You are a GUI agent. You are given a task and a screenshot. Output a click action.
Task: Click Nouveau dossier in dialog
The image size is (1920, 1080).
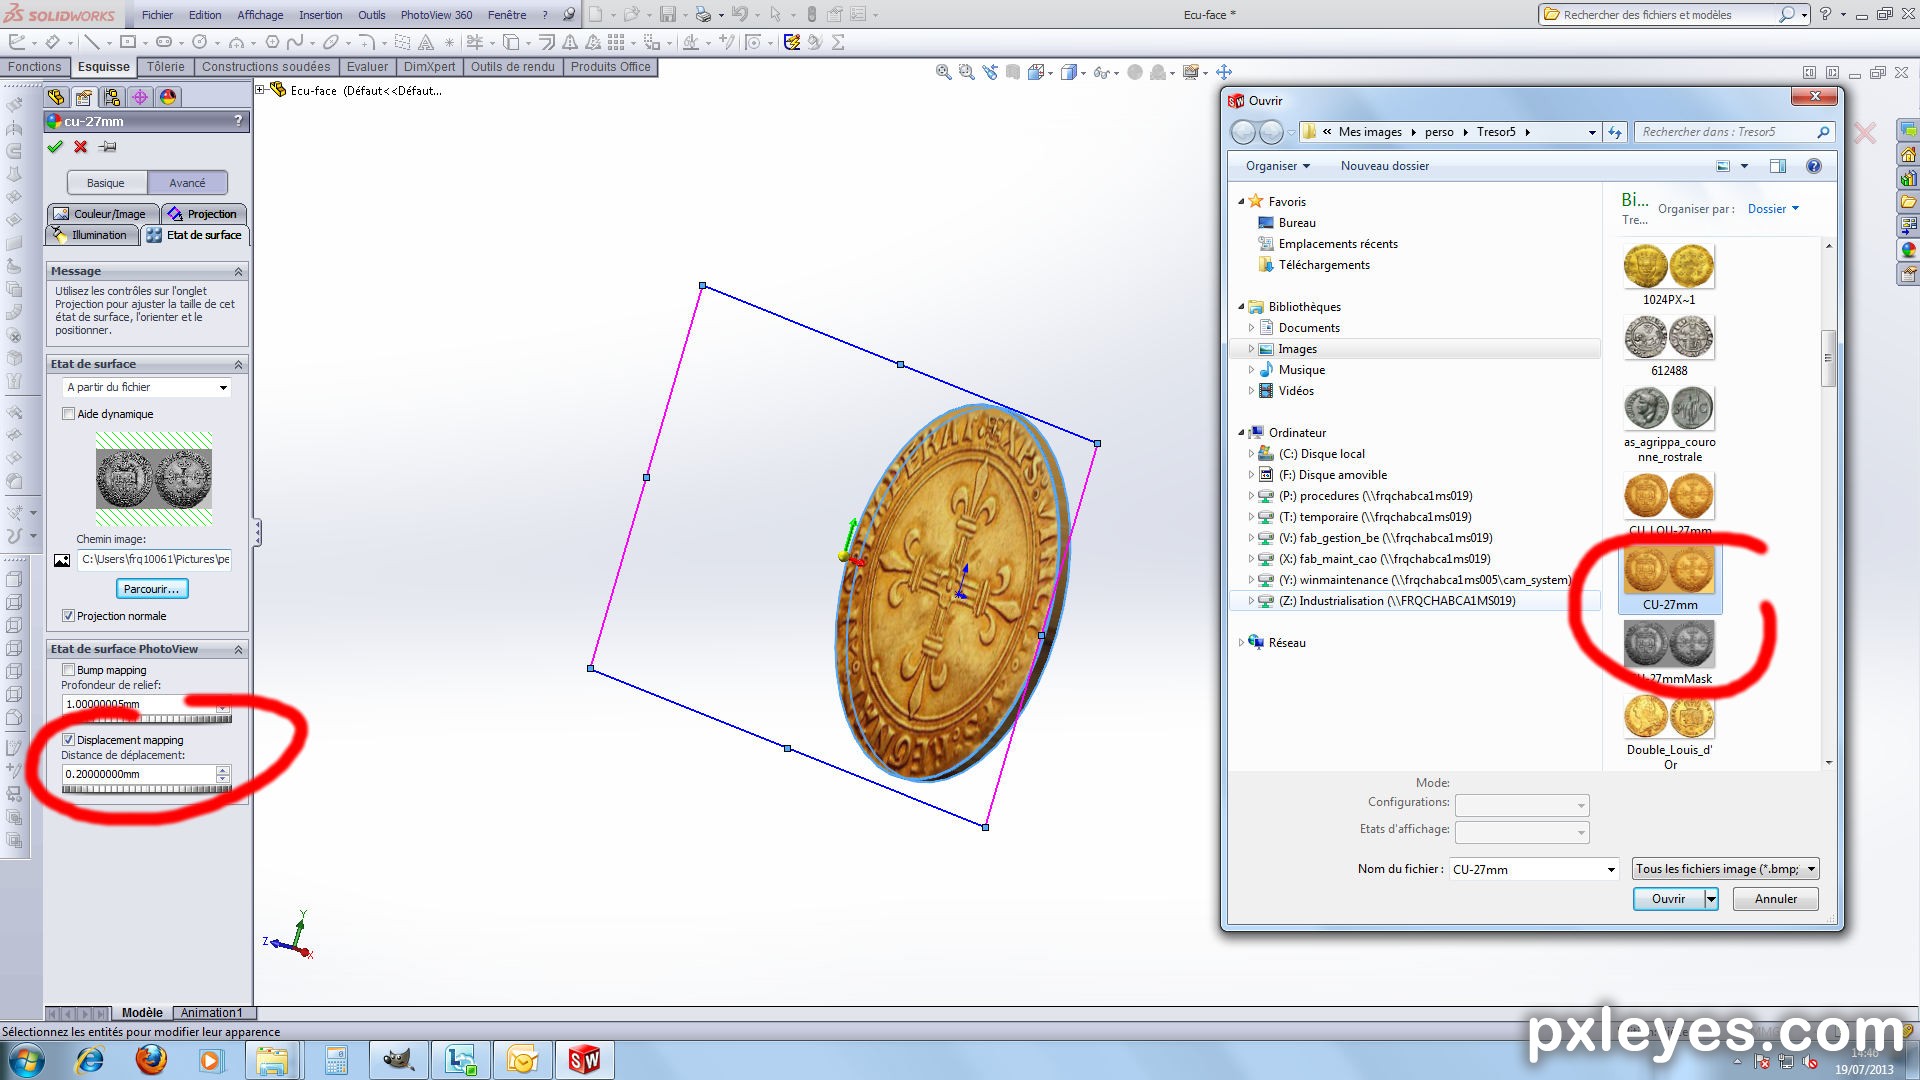point(1384,166)
